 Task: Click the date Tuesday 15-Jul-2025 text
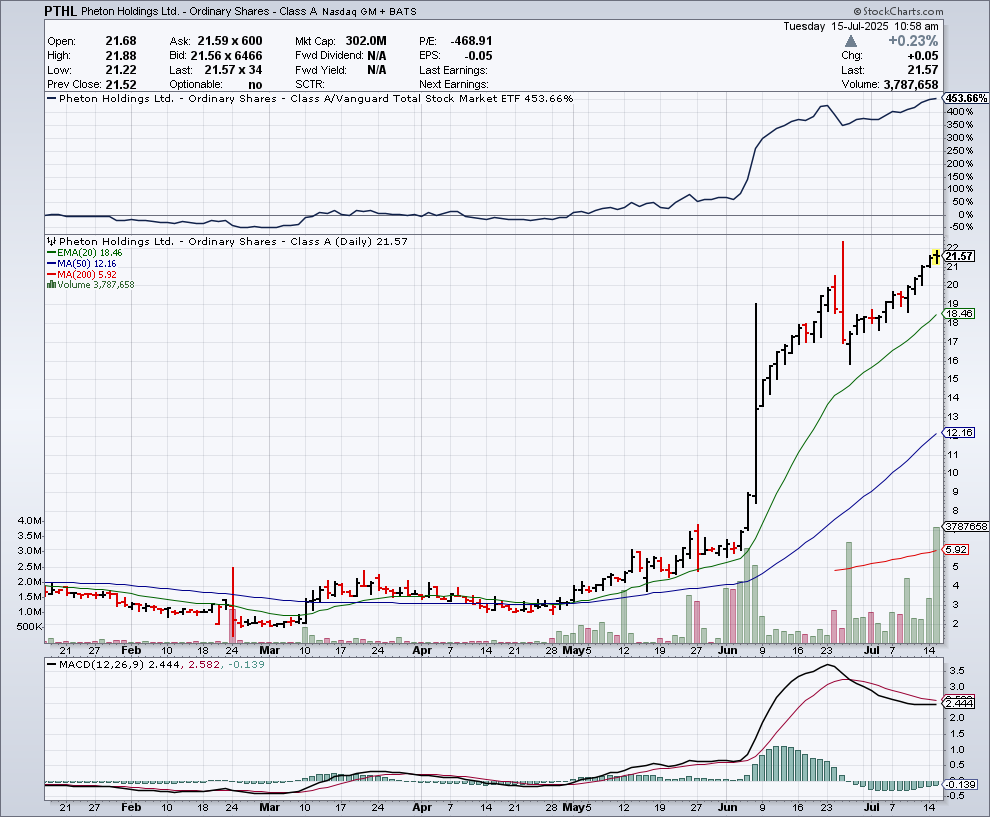(x=836, y=26)
